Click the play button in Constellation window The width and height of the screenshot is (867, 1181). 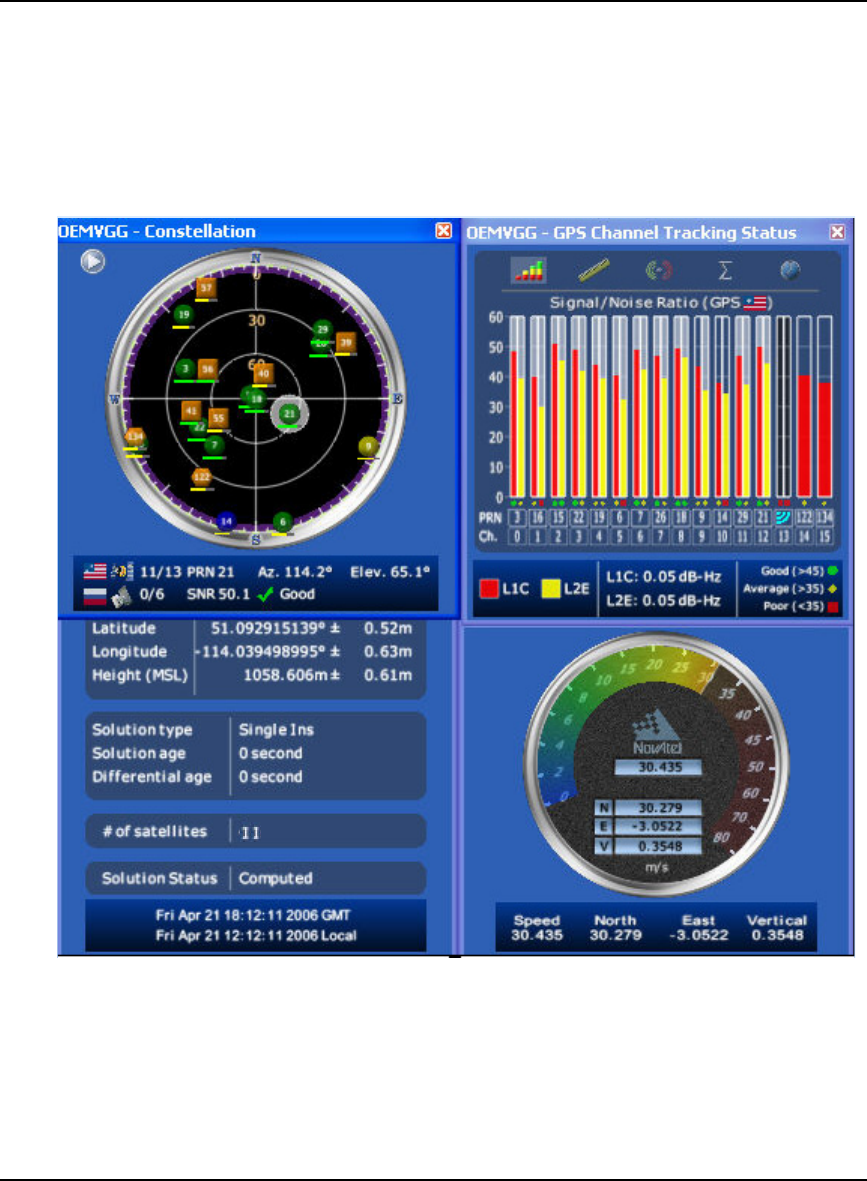(93, 261)
